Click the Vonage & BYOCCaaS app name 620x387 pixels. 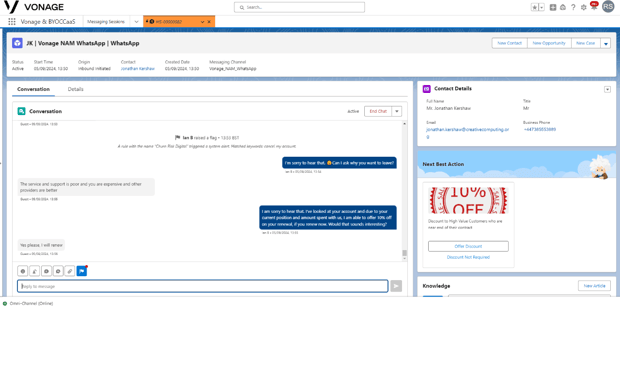(x=48, y=22)
